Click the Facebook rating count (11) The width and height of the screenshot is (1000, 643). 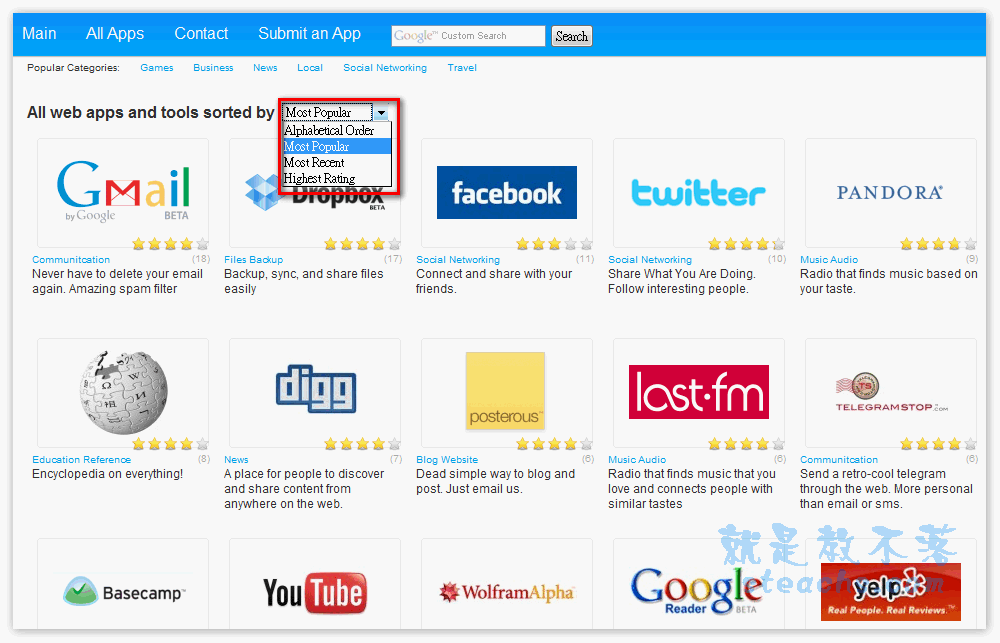[x=585, y=259]
